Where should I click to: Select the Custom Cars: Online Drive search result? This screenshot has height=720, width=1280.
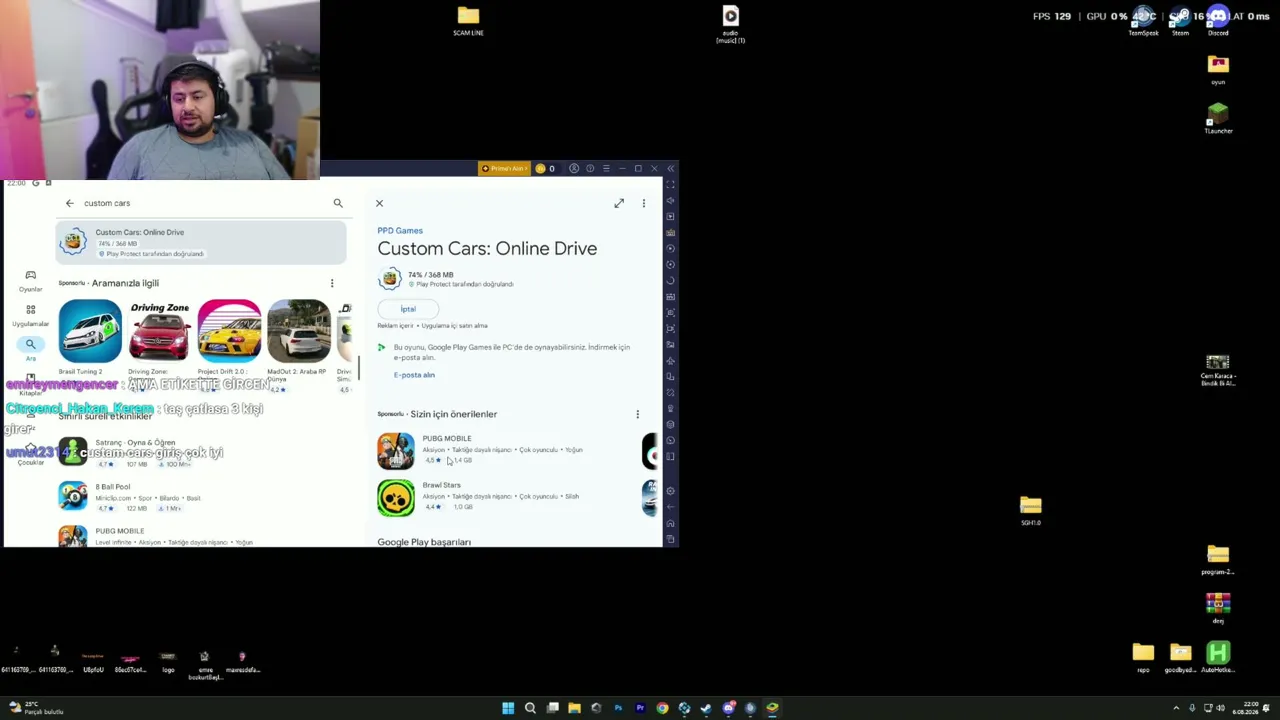201,242
